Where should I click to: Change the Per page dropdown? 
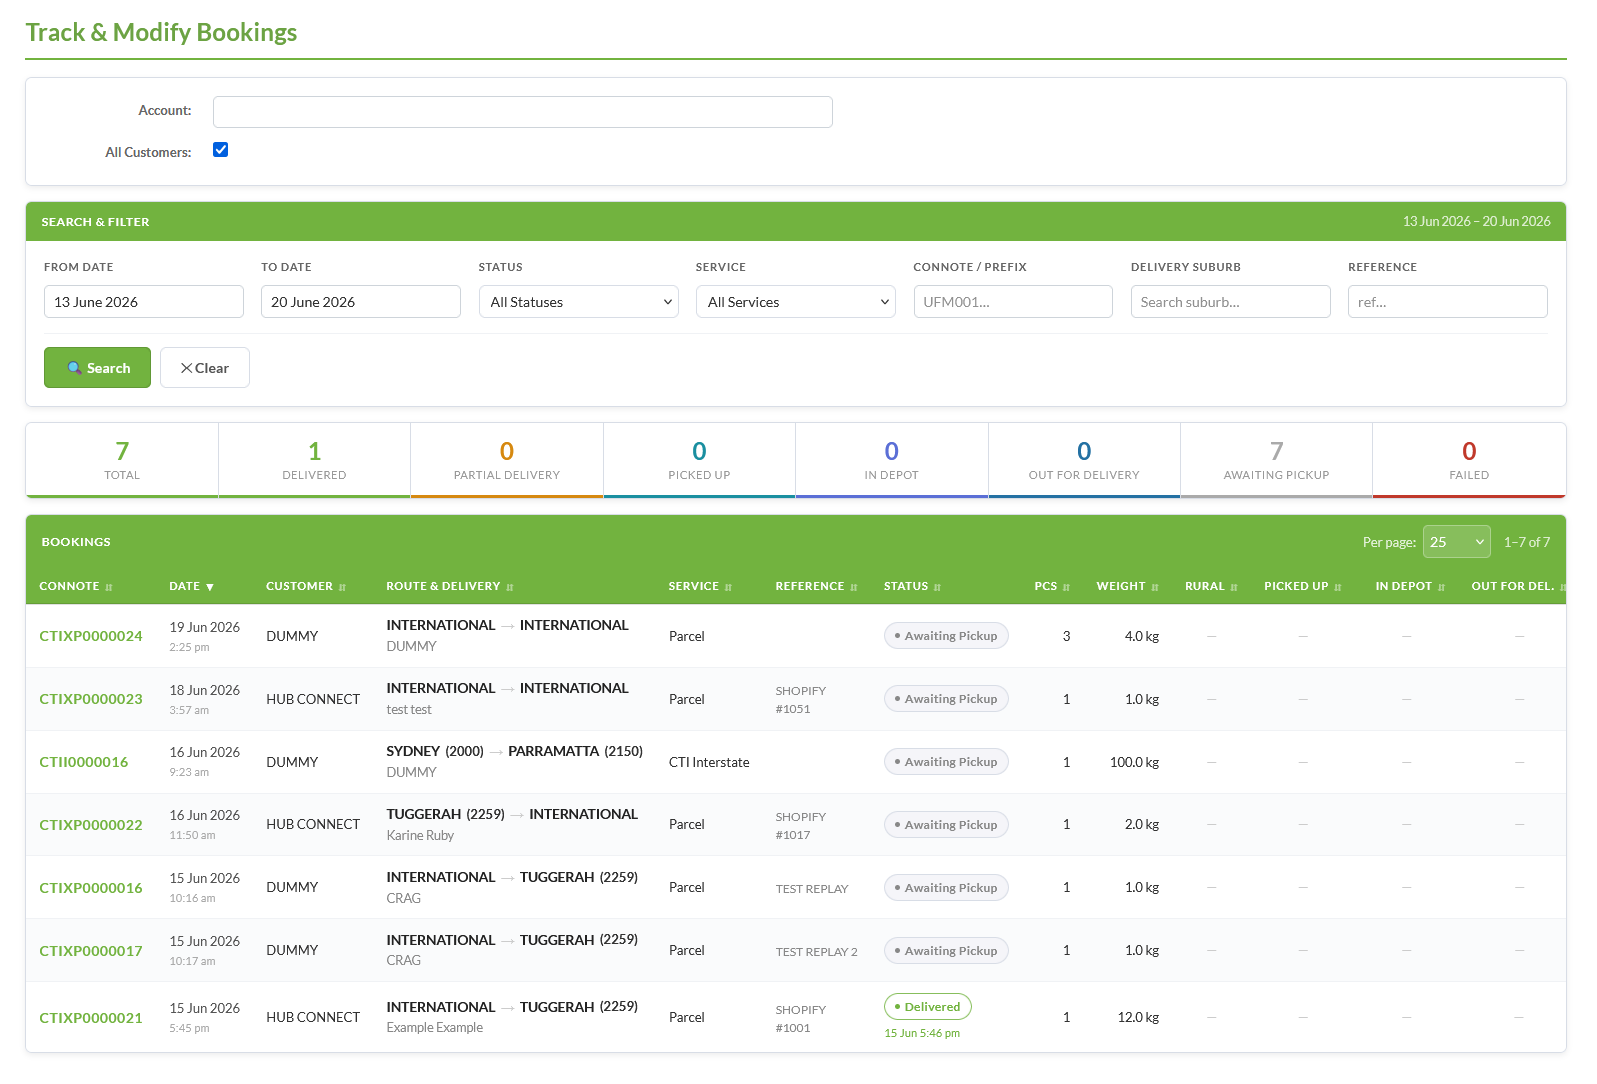pyautogui.click(x=1456, y=542)
